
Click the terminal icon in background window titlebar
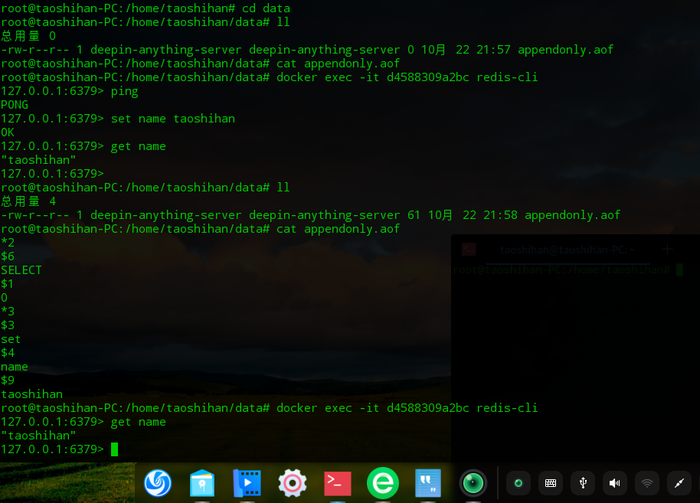click(x=469, y=249)
